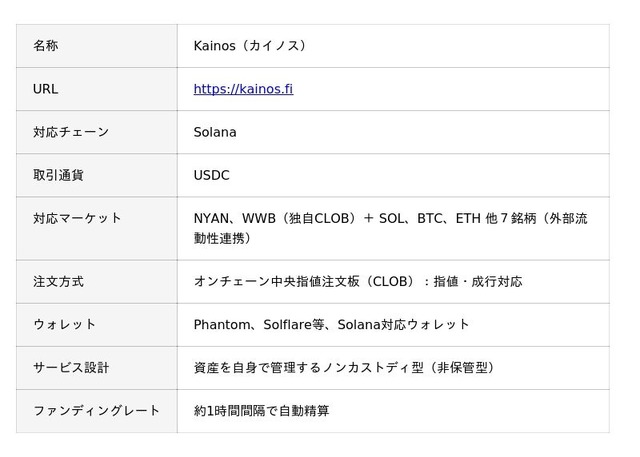Viewport: 640px width, 457px height.
Task: Click the wrapped 動性連携 text line
Action: point(222,238)
